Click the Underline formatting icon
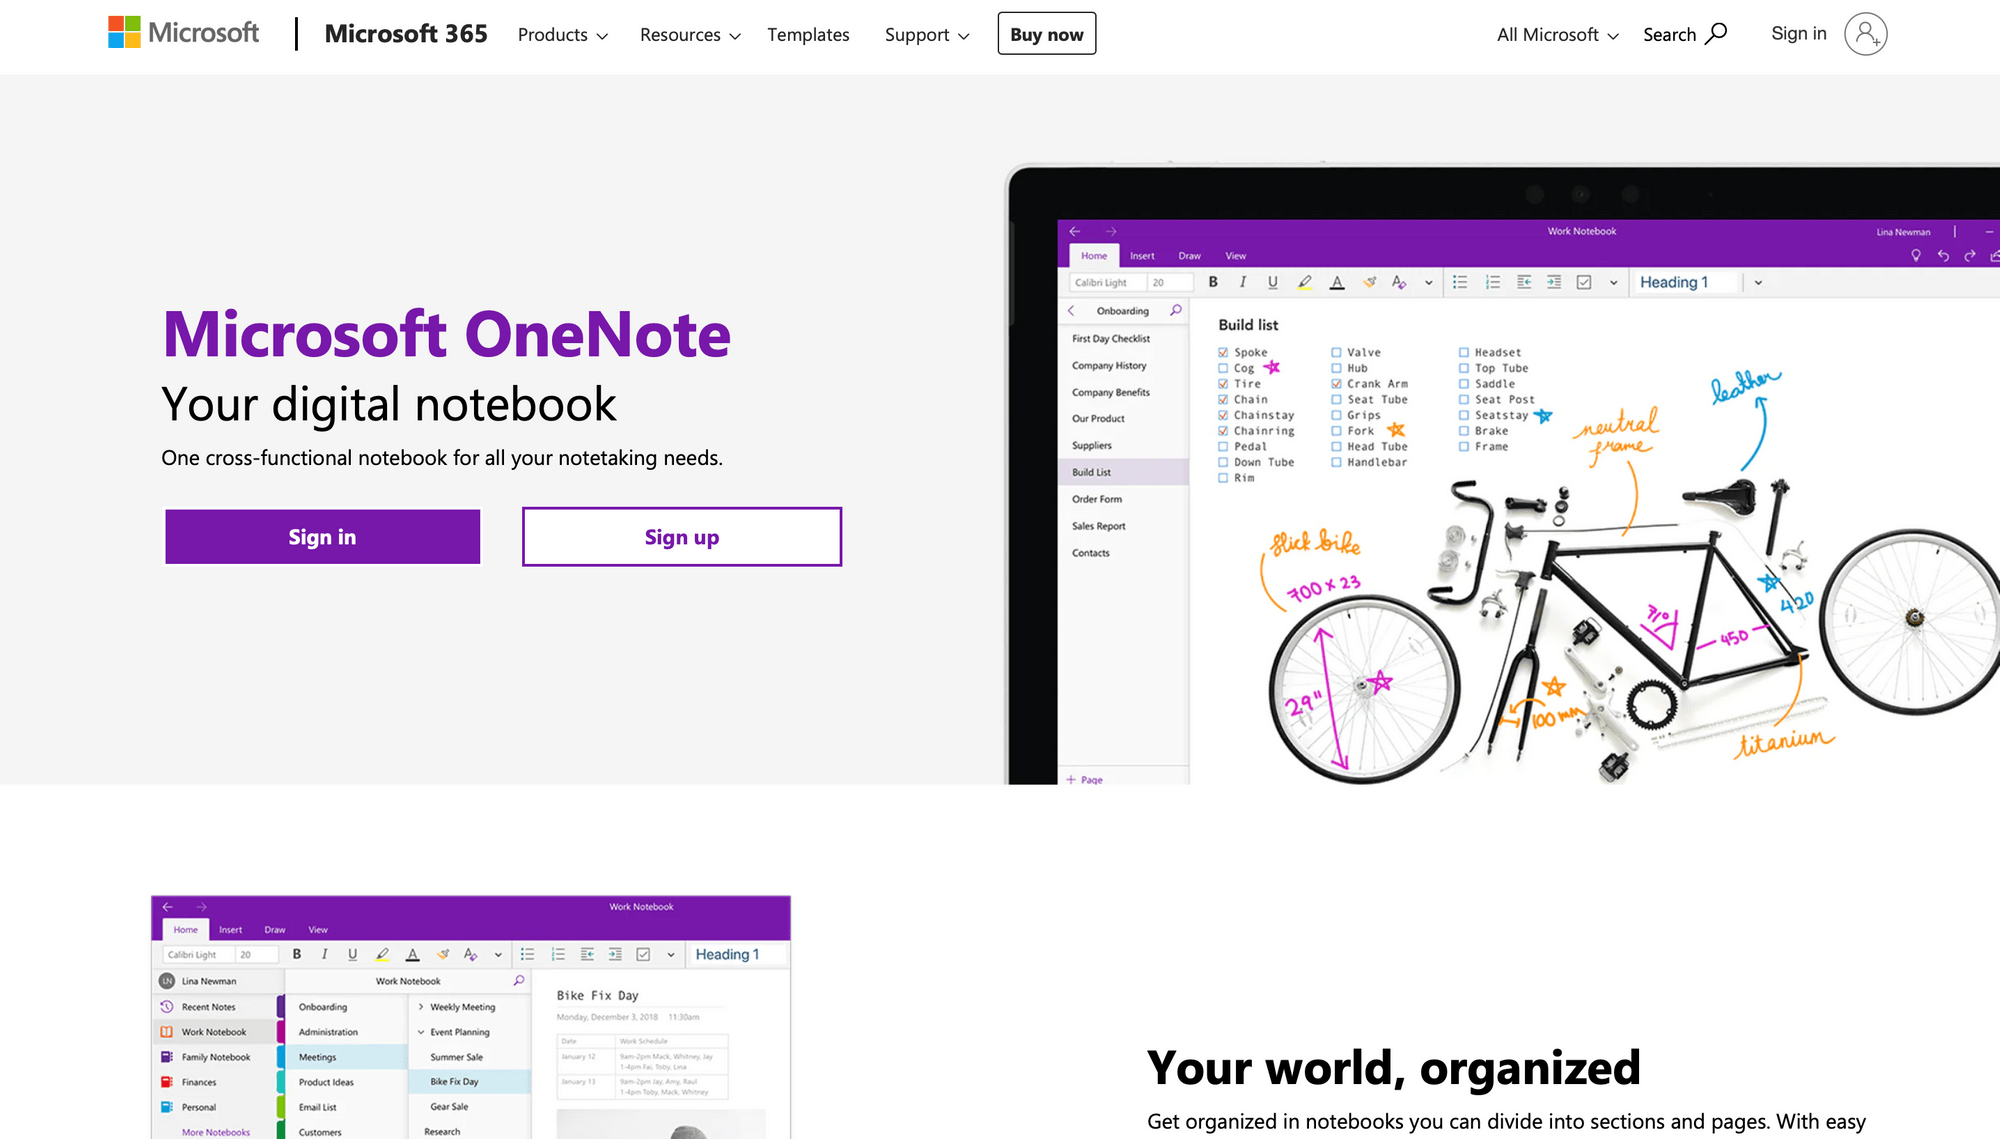 [x=1269, y=282]
